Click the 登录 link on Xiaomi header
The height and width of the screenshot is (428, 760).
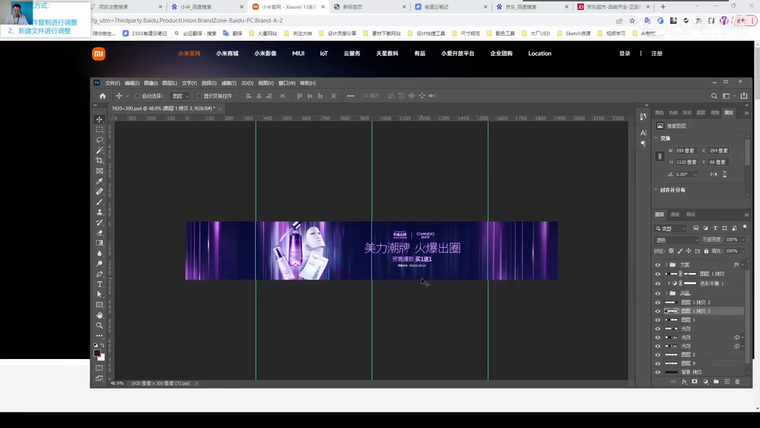click(625, 54)
